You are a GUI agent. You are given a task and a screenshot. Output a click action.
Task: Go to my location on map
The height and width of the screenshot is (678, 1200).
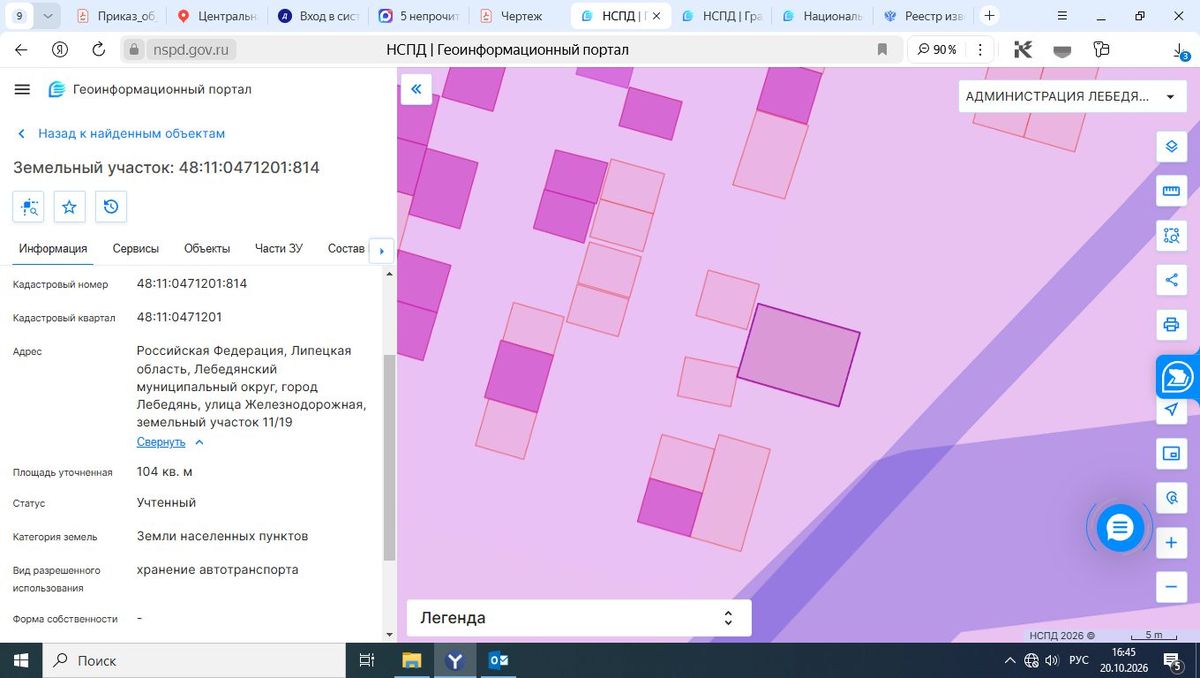point(1171,410)
